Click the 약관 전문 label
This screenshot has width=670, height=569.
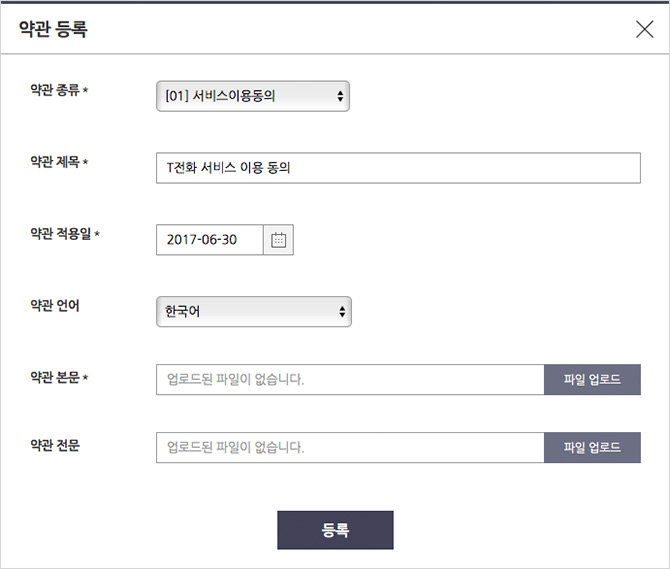(55, 445)
